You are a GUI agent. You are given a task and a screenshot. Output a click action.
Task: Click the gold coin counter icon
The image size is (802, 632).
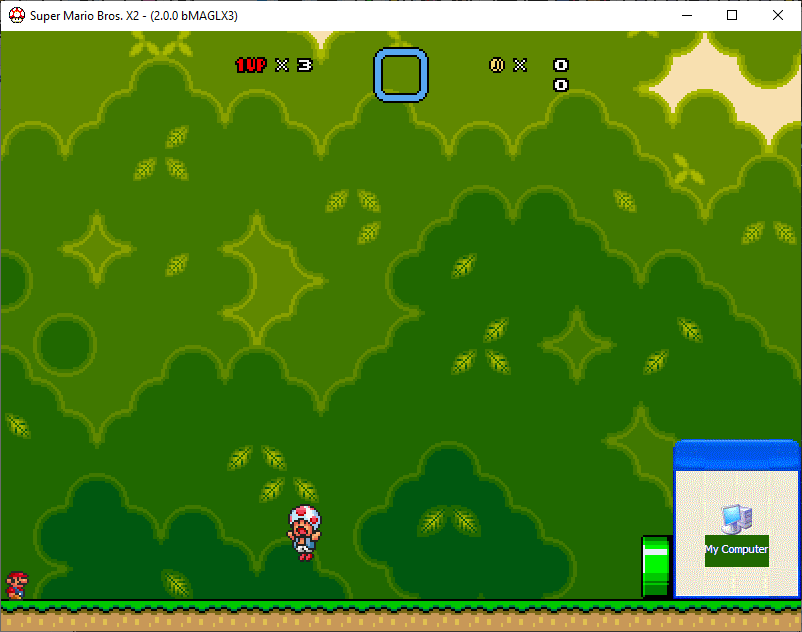click(497, 65)
